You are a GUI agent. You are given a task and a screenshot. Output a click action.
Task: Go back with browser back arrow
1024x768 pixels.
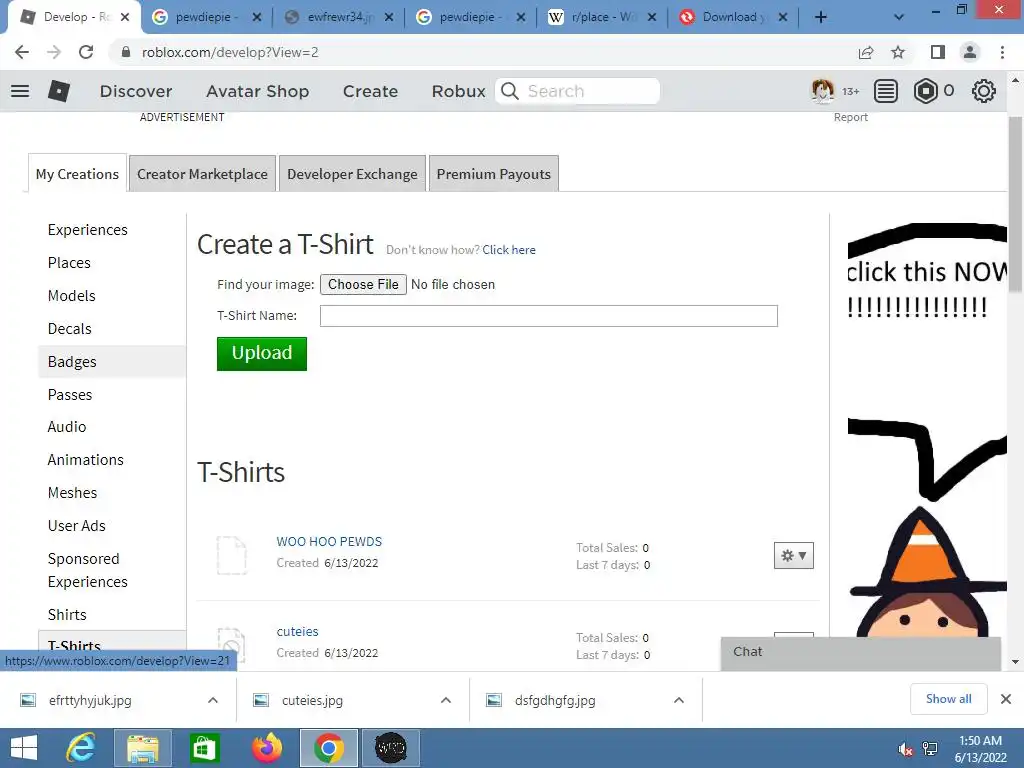click(x=22, y=52)
